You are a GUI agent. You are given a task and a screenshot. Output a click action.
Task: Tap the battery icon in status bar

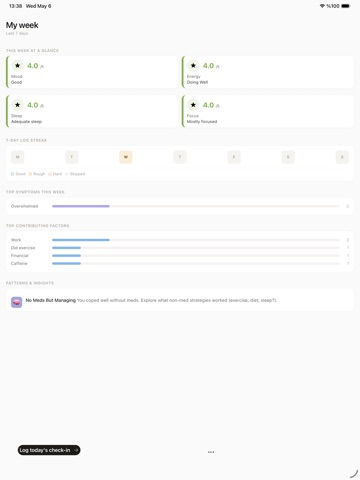tap(345, 6)
